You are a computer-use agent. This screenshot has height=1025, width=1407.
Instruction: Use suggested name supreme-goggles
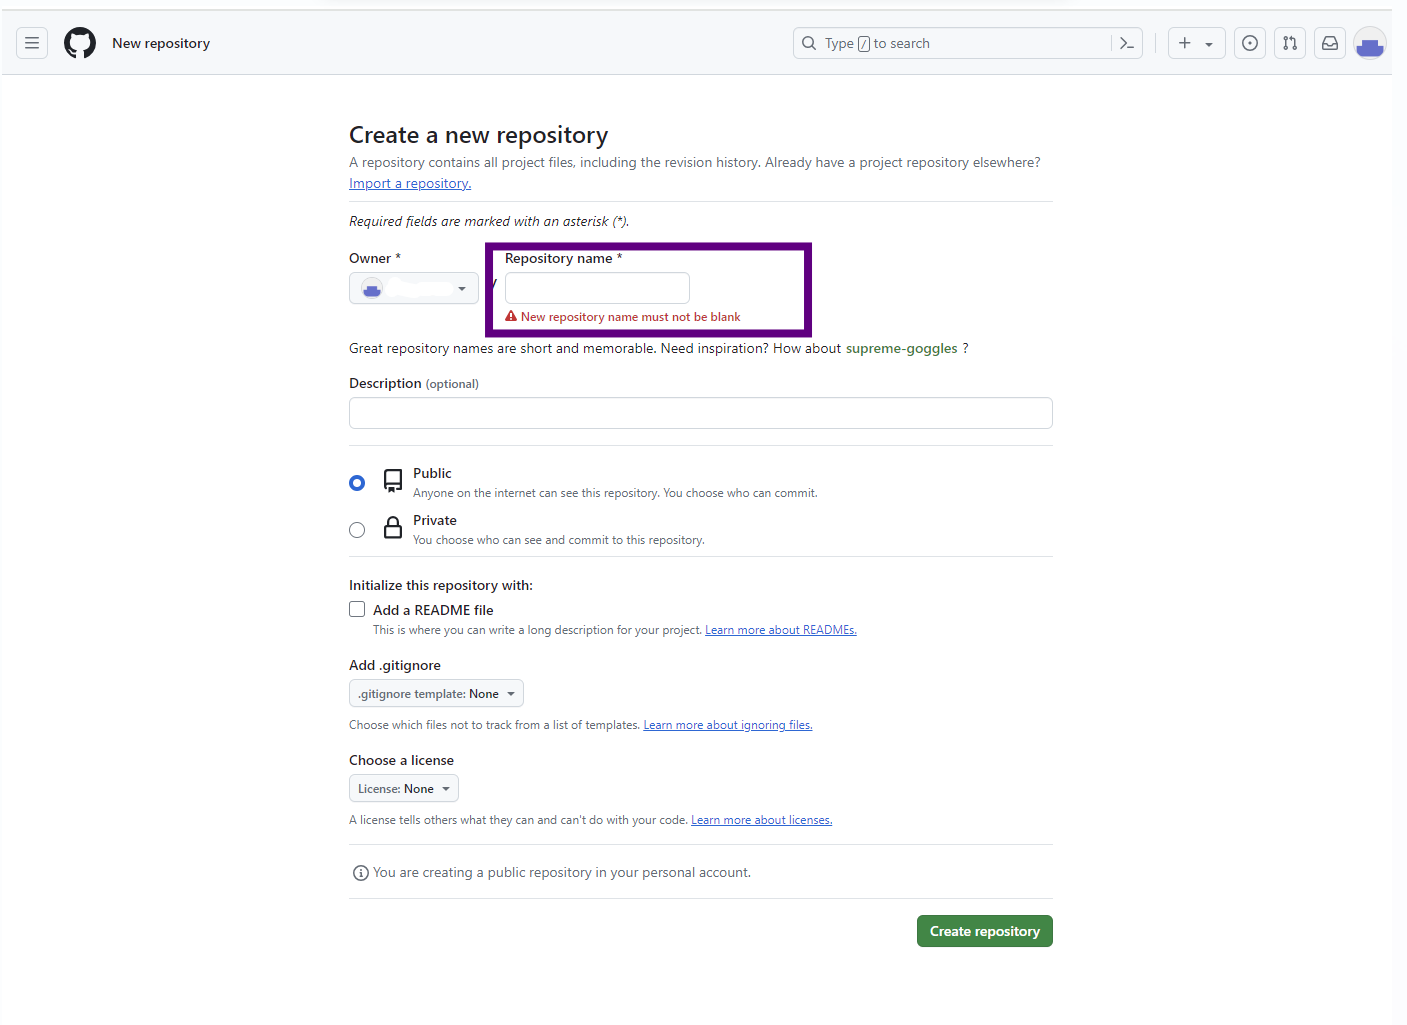click(902, 348)
